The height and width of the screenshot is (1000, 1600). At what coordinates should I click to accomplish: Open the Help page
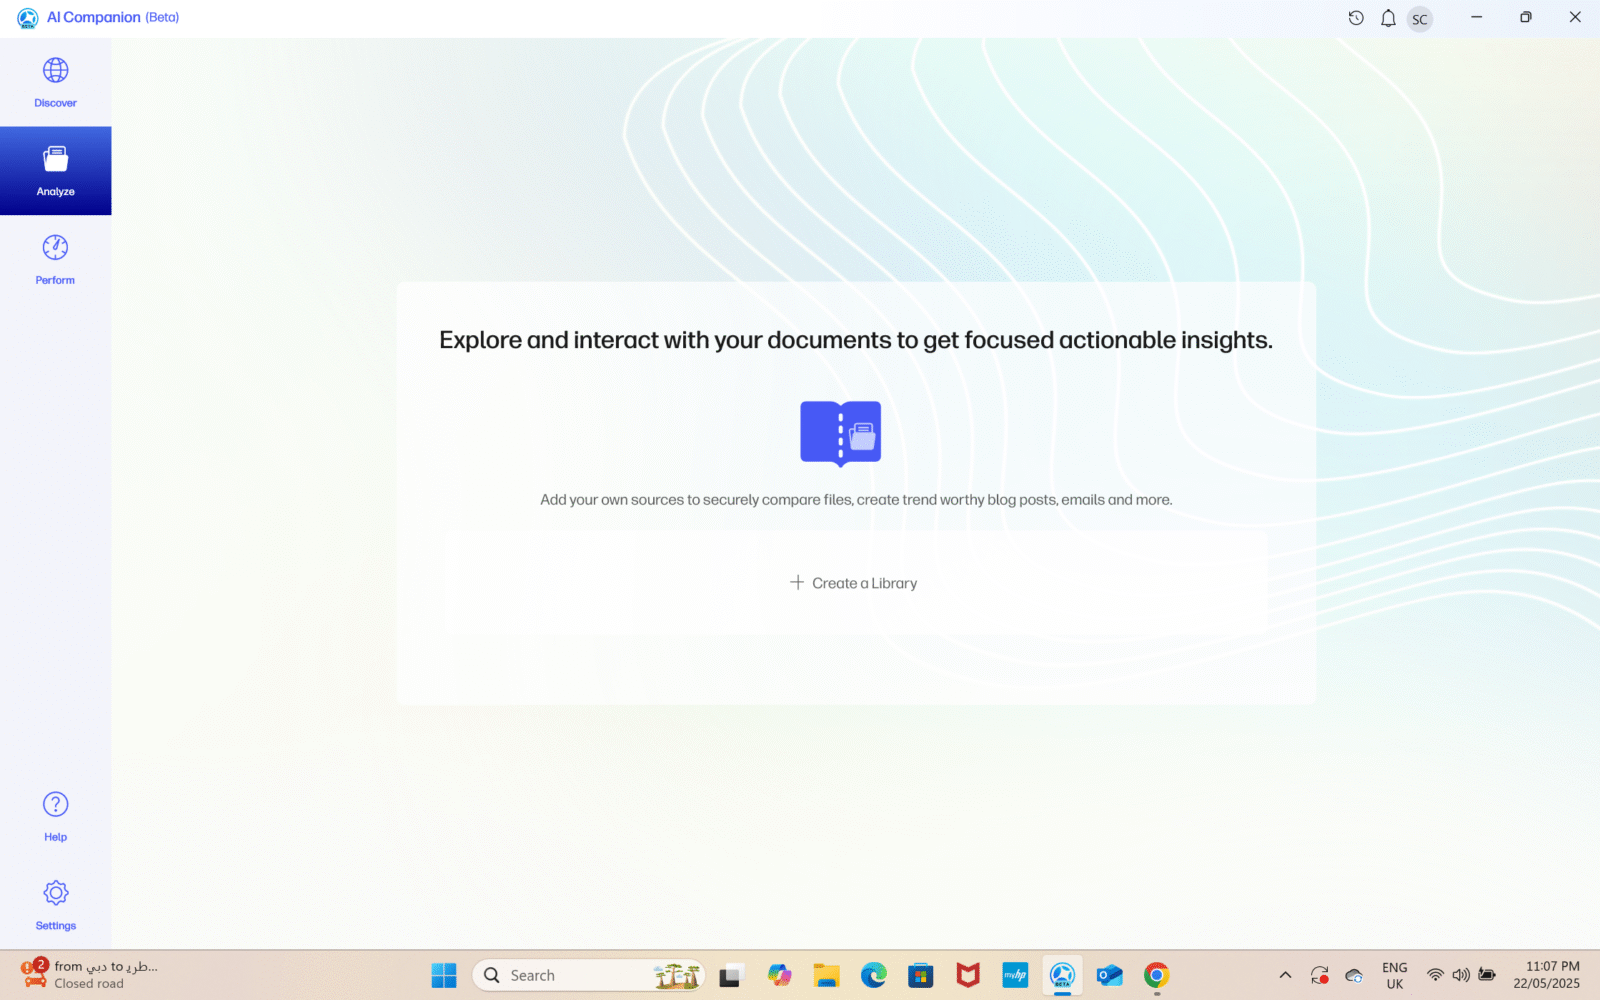55,816
